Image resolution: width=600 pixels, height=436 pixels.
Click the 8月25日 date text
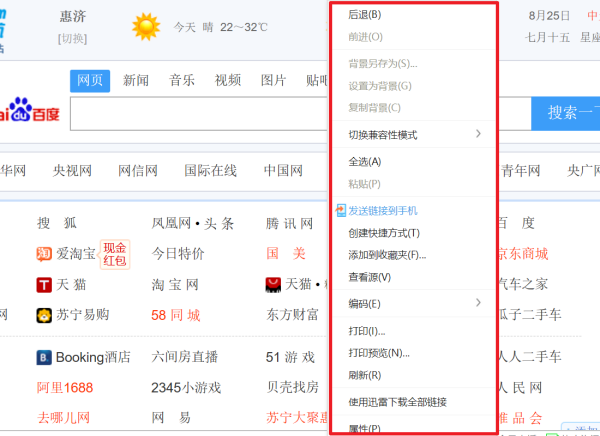tap(549, 16)
